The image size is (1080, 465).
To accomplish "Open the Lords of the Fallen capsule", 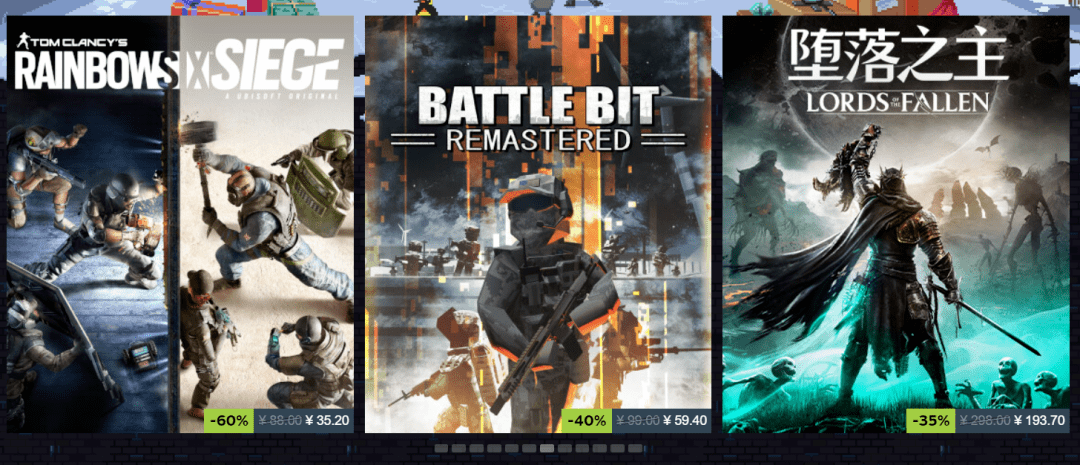I will coord(896,224).
